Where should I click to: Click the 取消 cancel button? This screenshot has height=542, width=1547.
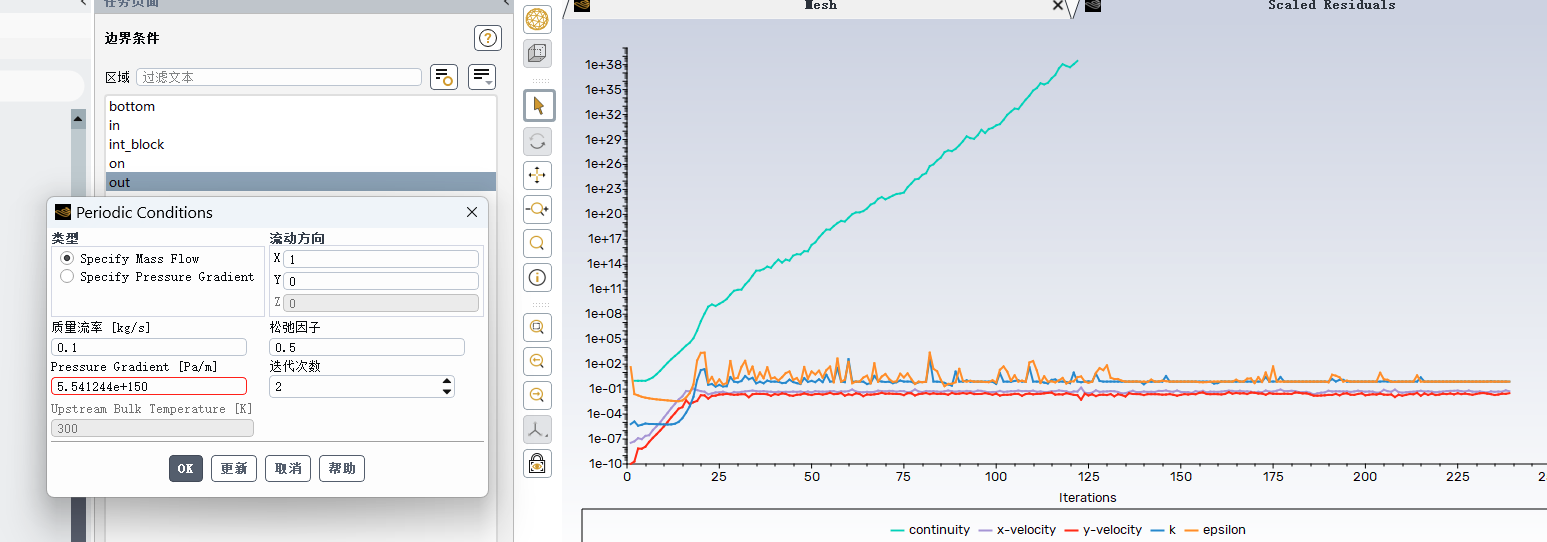288,469
